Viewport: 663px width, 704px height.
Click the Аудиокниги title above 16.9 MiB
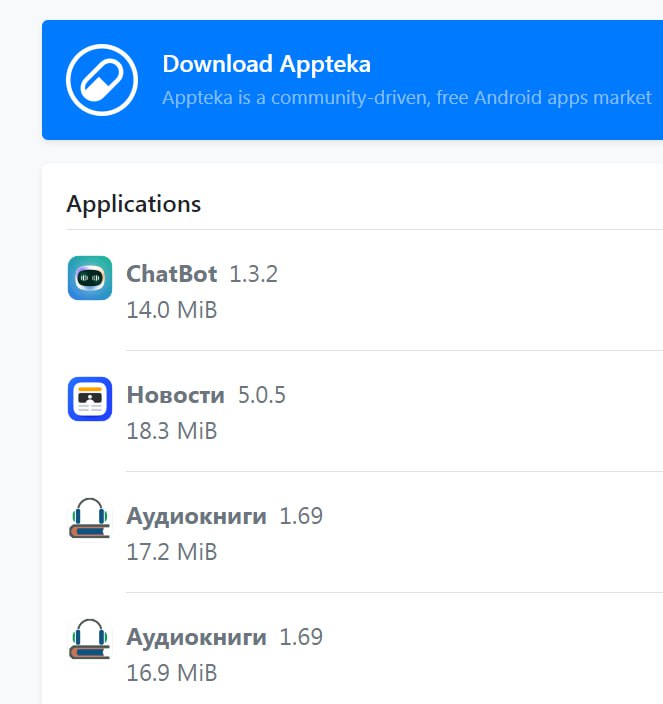[196, 637]
